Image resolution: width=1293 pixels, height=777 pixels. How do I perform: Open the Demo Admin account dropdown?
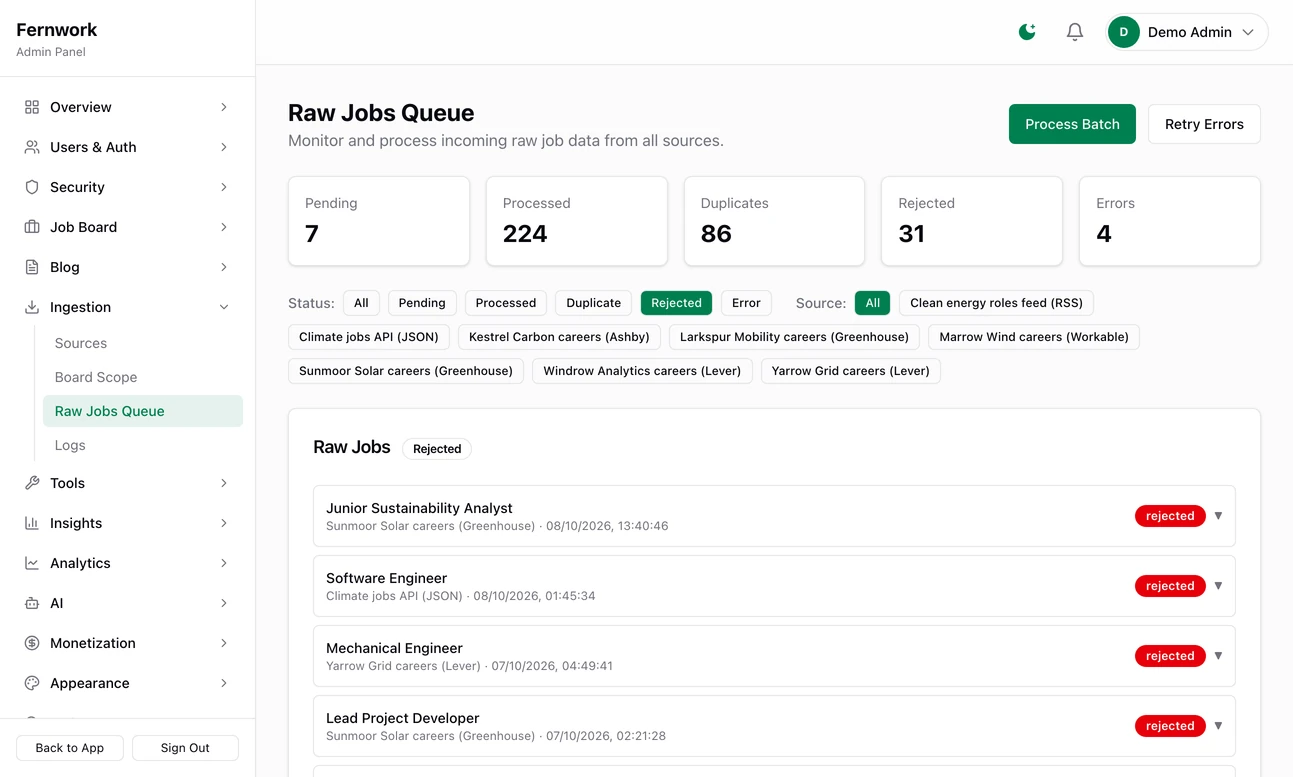(x=1187, y=32)
